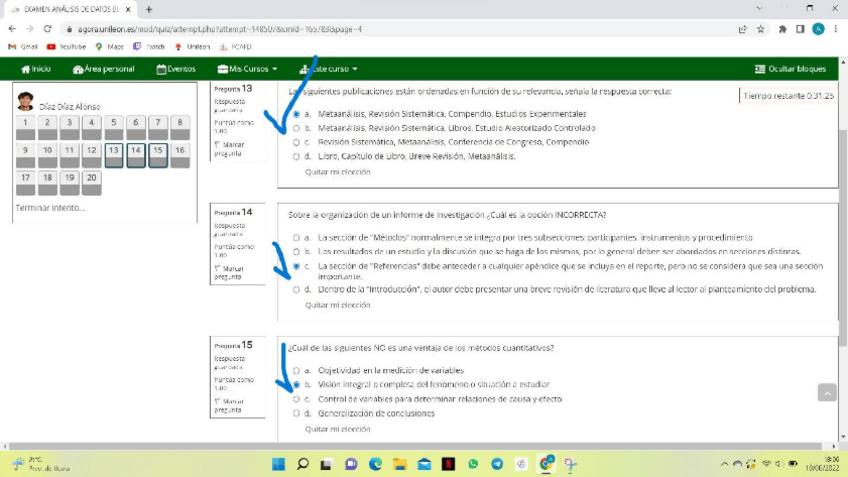This screenshot has height=477, width=848.
Task: Show hidden icons in system tray
Action: tap(725, 464)
